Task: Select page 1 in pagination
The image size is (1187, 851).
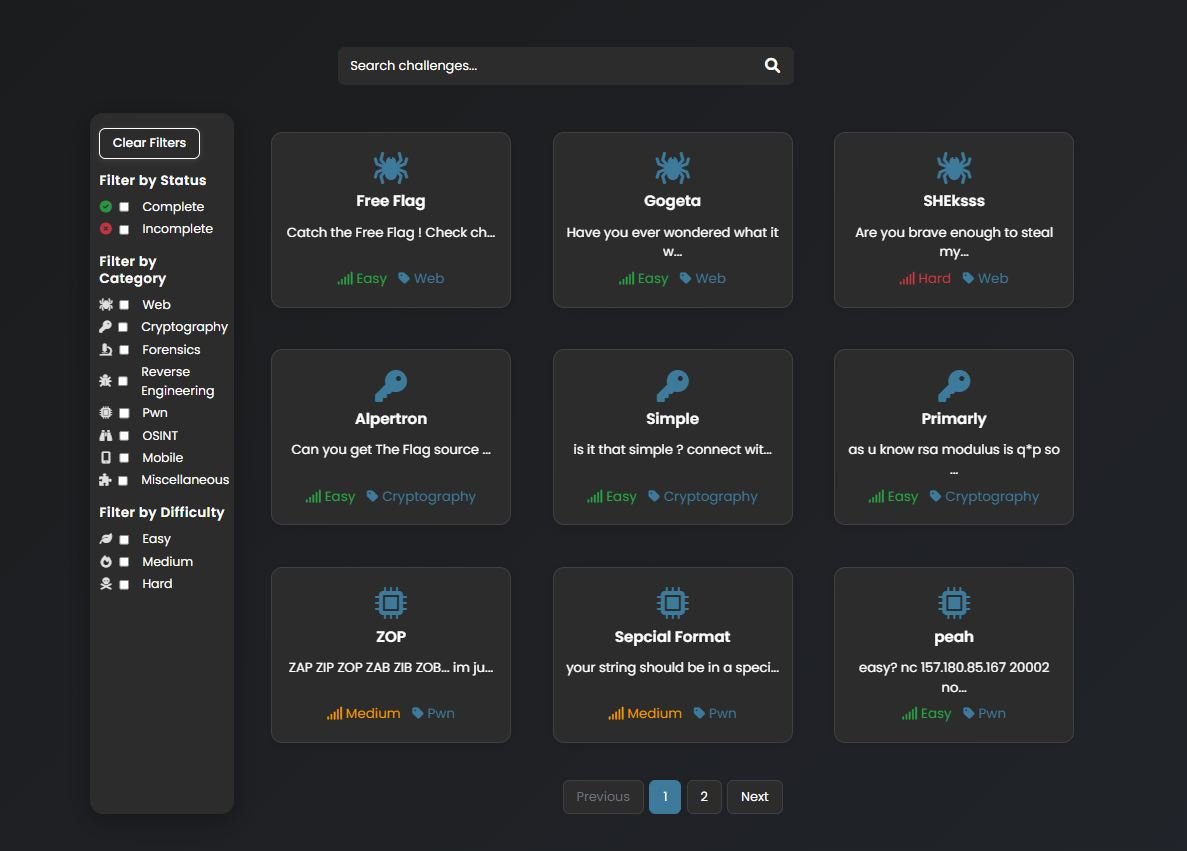Action: click(665, 796)
